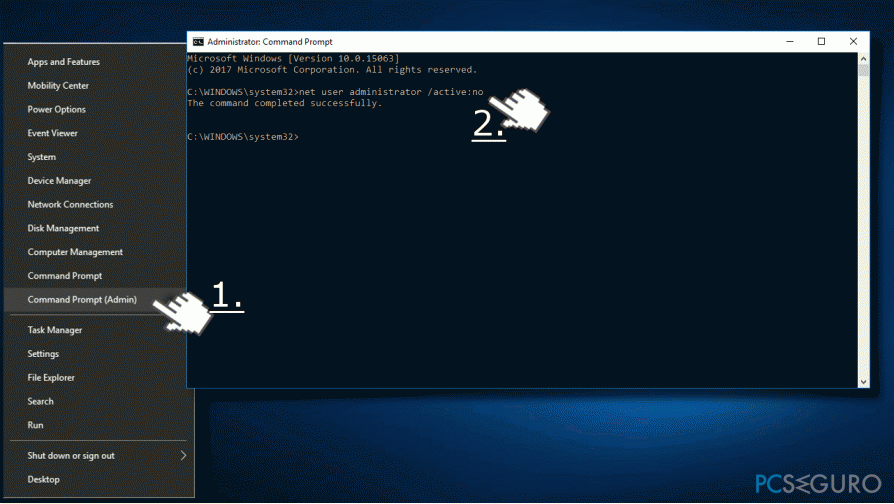Click the submenu chevron beside Shut down
The height and width of the screenshot is (504, 894).
coord(183,456)
